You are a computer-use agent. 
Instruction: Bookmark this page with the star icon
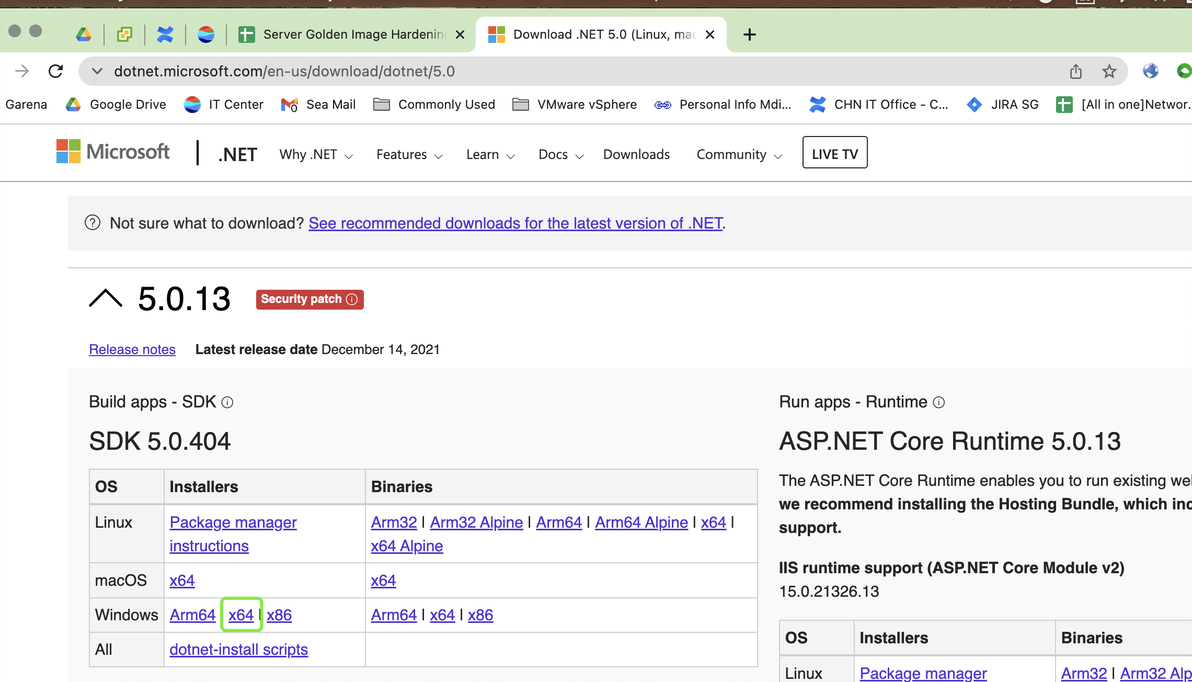point(1109,71)
